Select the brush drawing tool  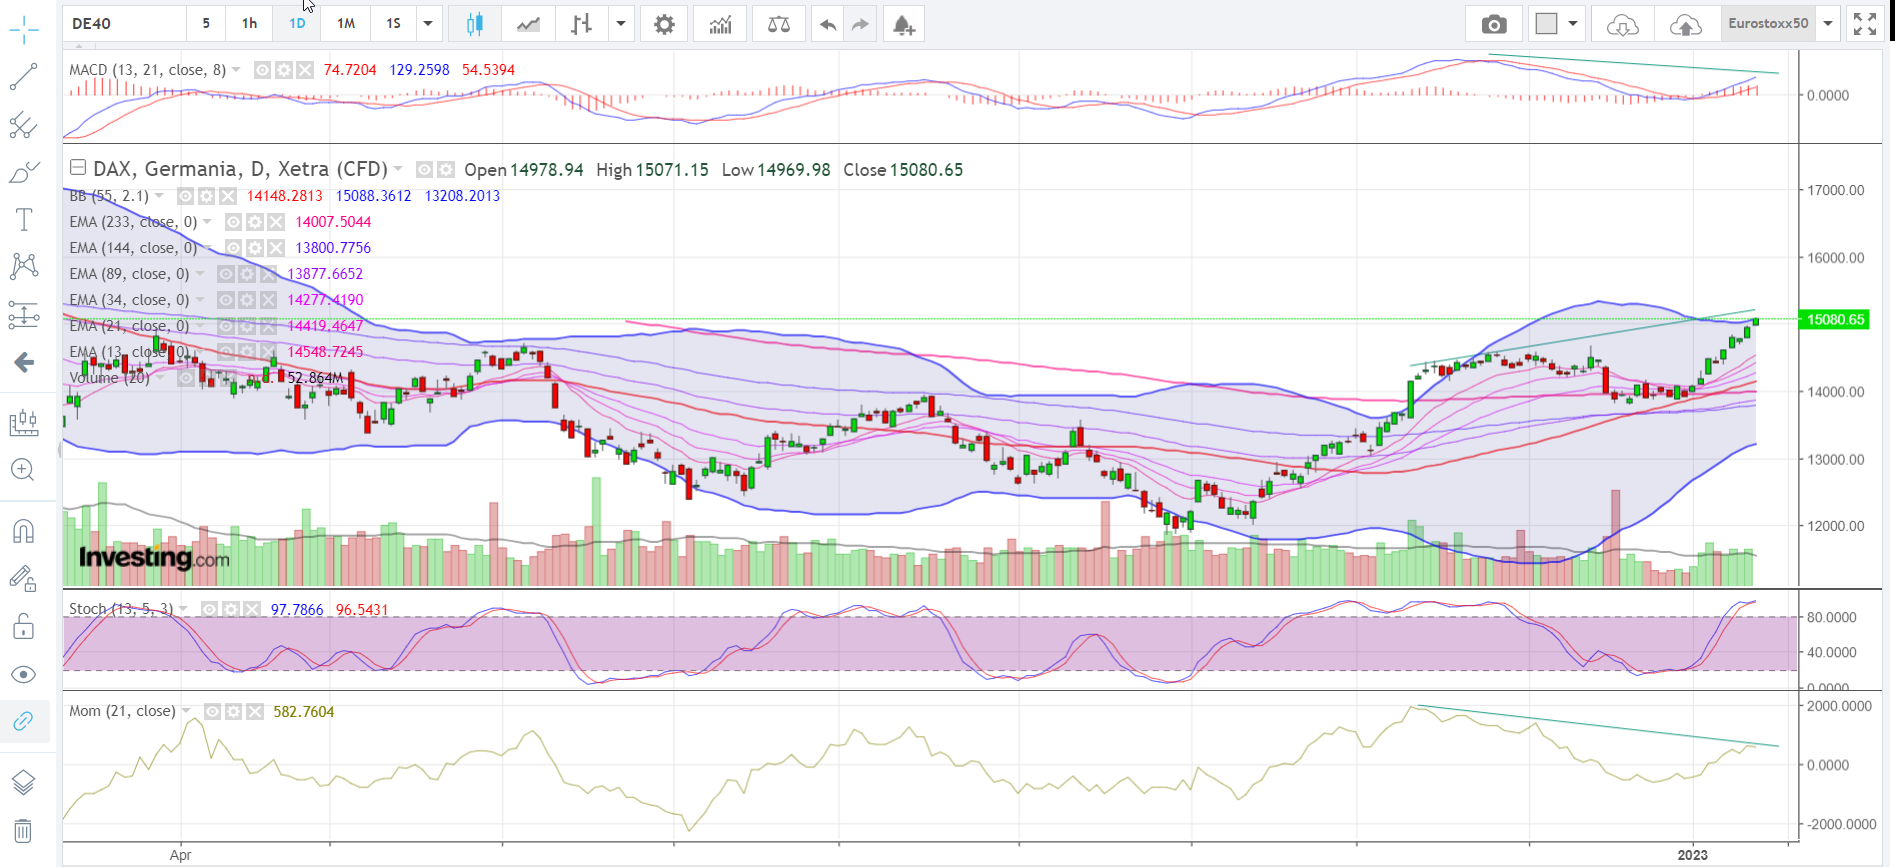[23, 173]
